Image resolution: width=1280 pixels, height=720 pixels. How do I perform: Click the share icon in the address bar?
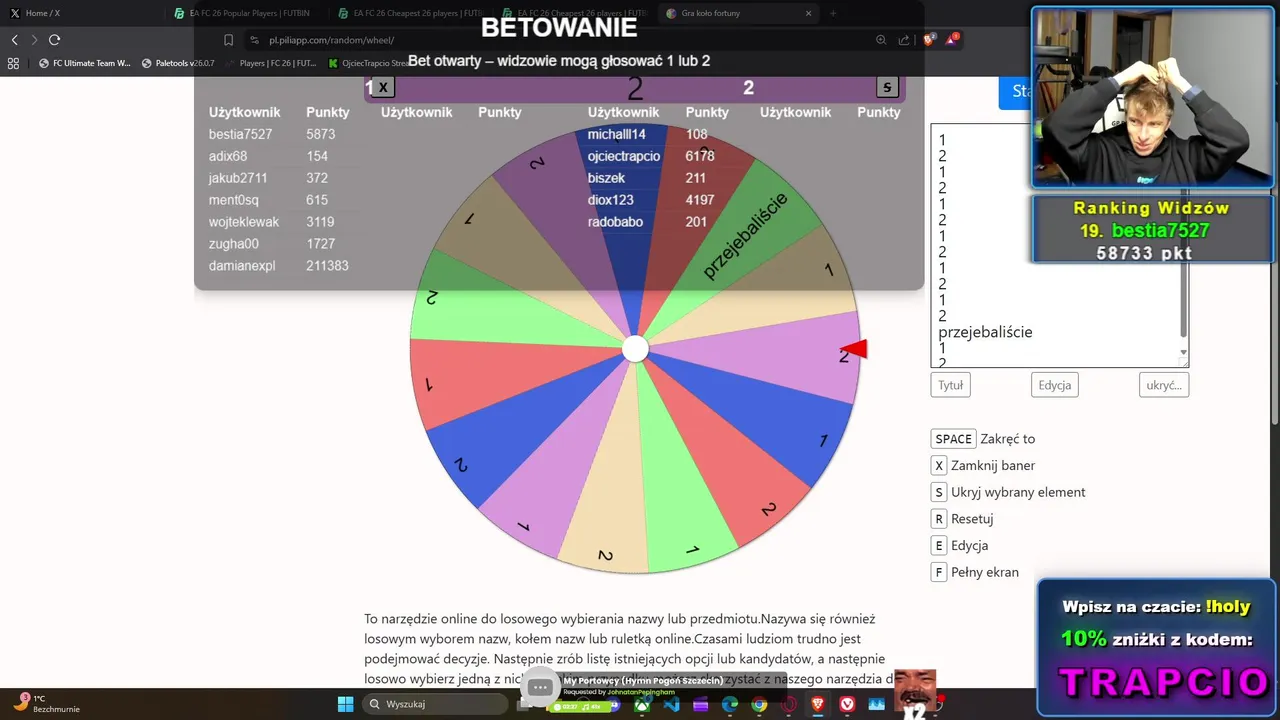click(904, 40)
